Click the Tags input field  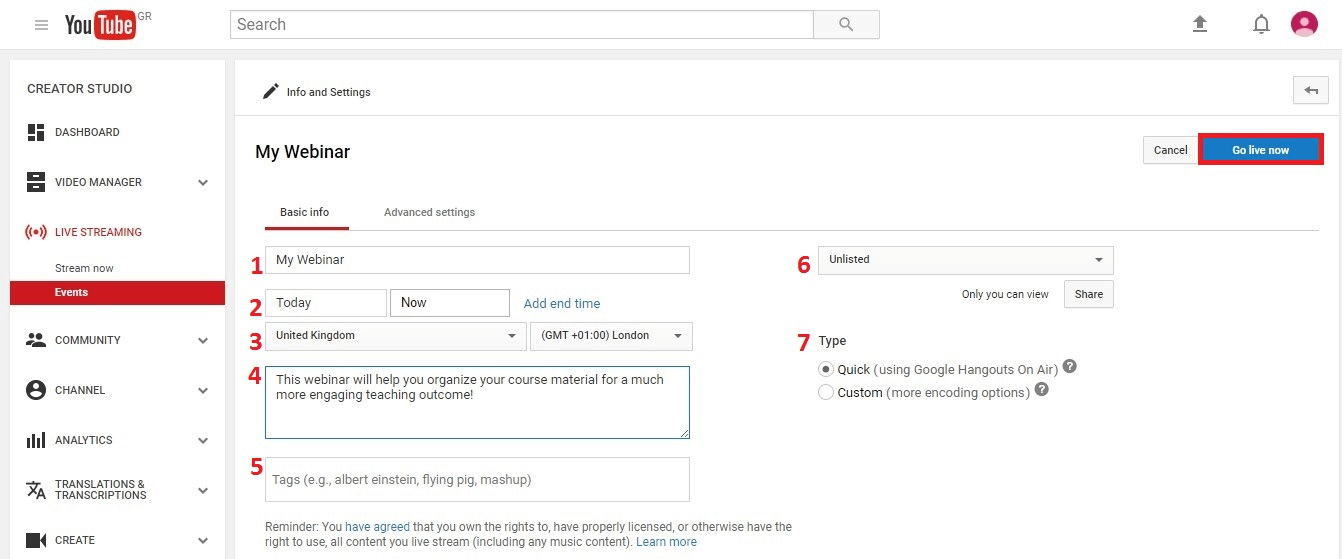477,479
